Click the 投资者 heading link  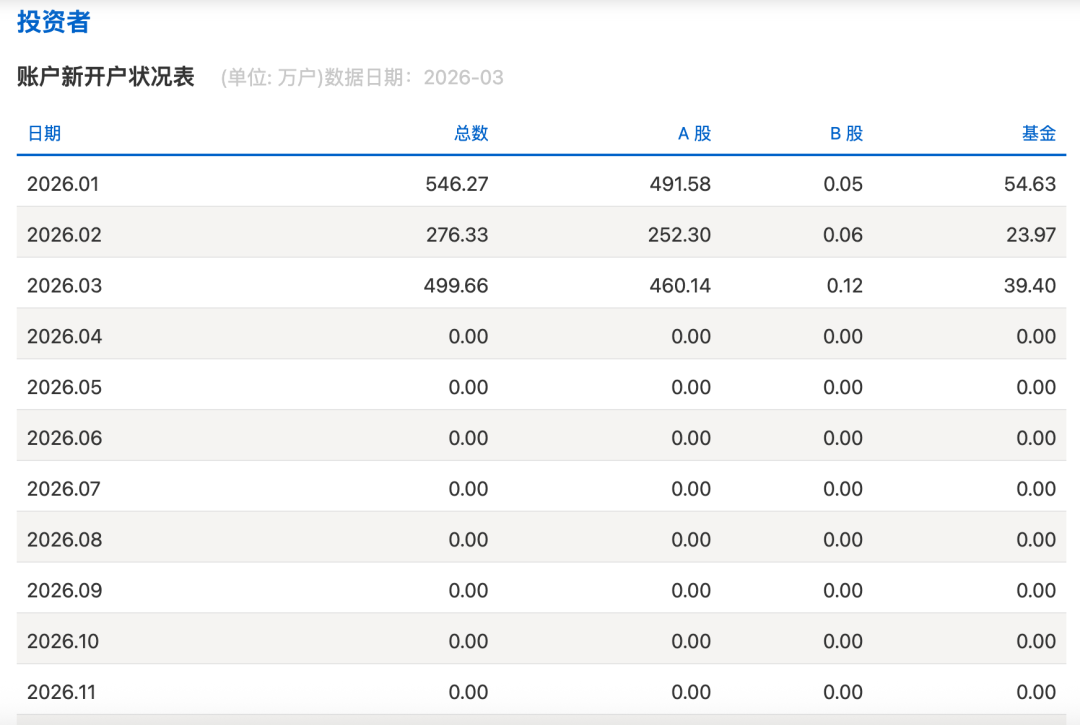click(x=53, y=22)
